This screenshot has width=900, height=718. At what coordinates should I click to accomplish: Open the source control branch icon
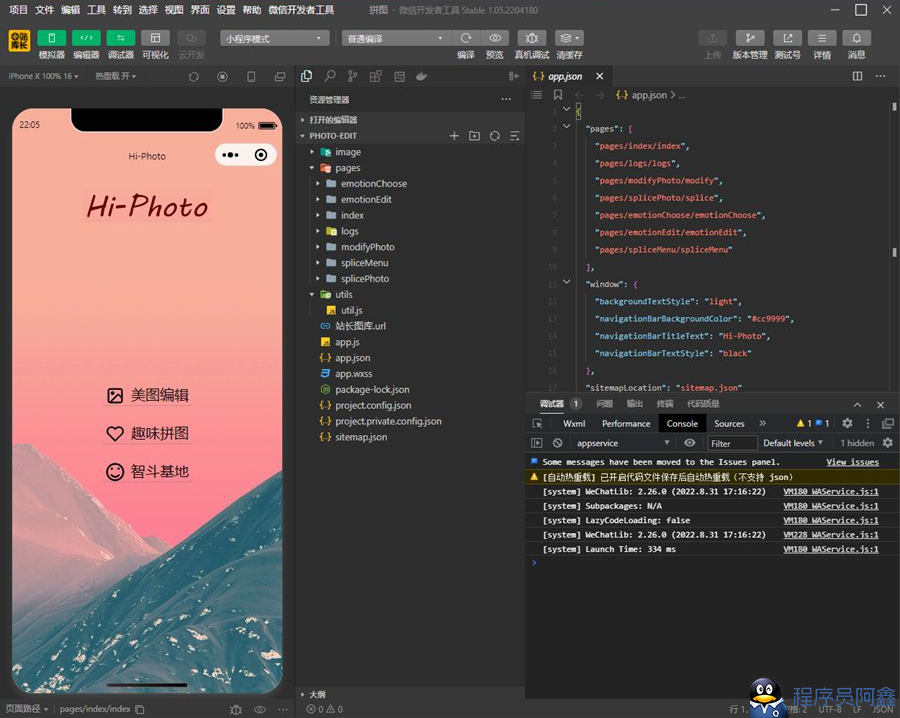(x=352, y=76)
